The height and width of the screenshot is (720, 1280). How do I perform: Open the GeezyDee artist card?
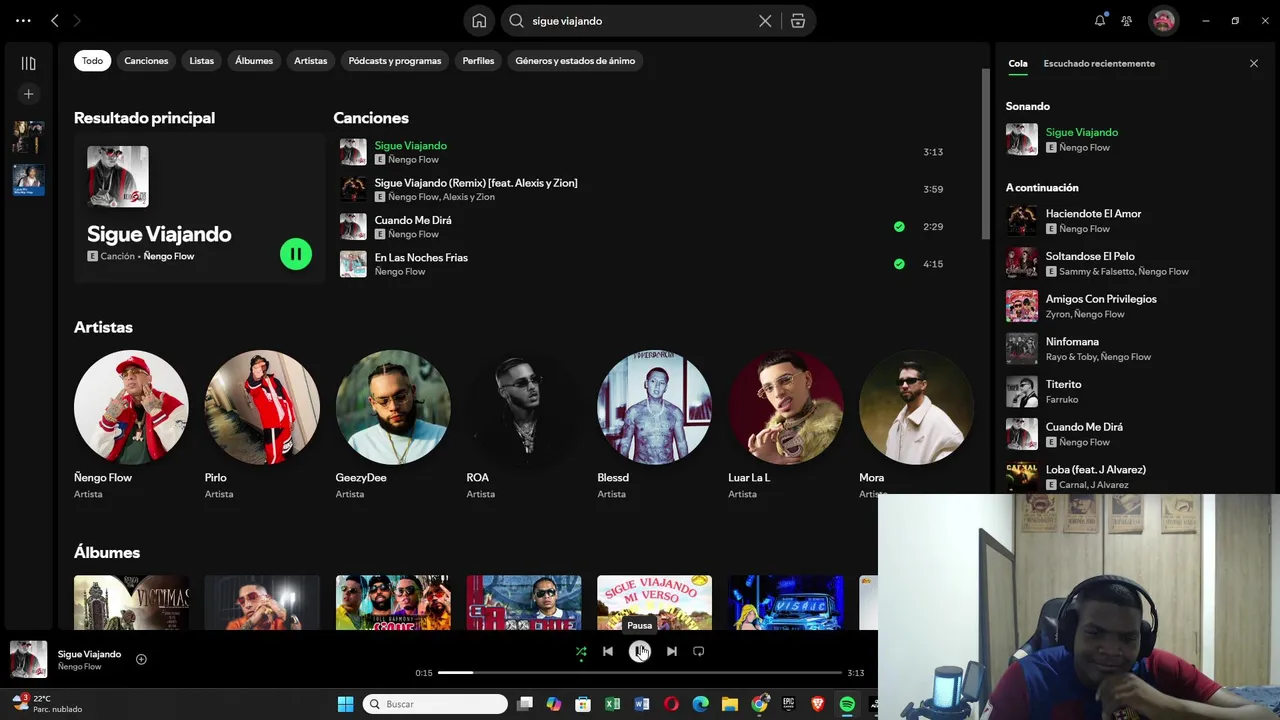393,425
